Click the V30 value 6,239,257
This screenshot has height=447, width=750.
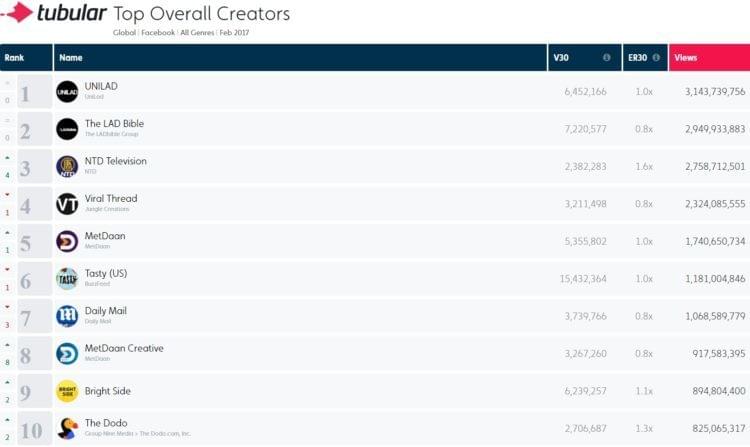585,391
